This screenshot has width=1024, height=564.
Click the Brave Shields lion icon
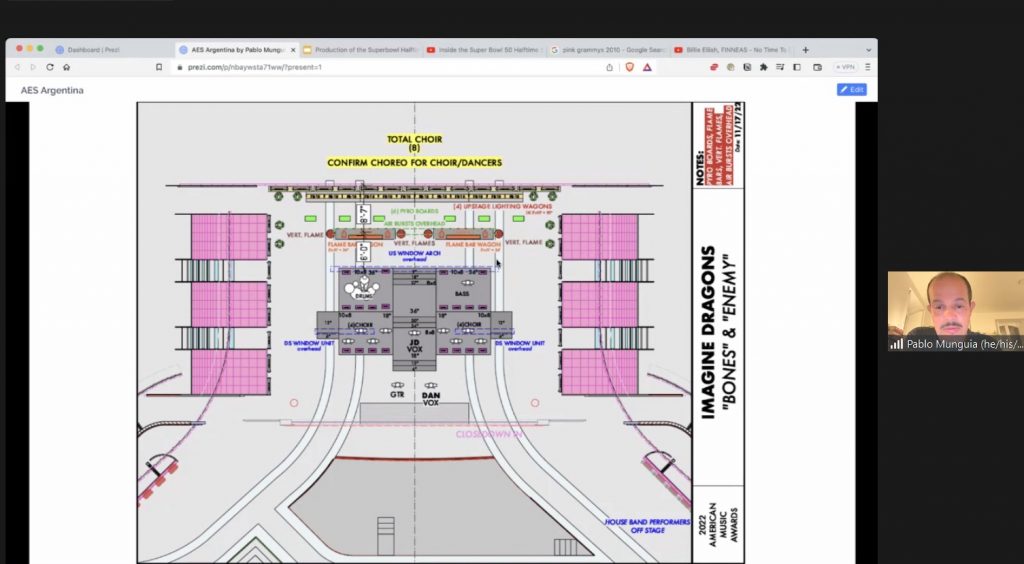point(629,67)
